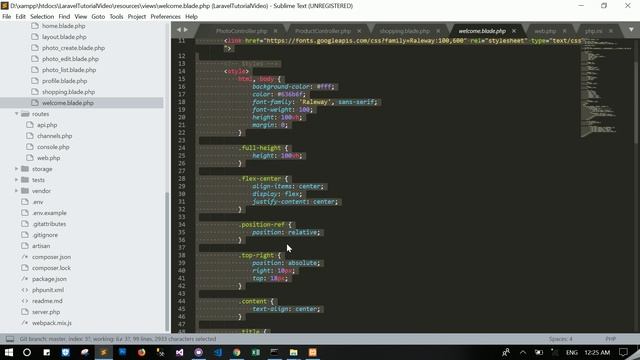
Task: Open photo_create.blade.php in the sidebar
Action: [73, 48]
